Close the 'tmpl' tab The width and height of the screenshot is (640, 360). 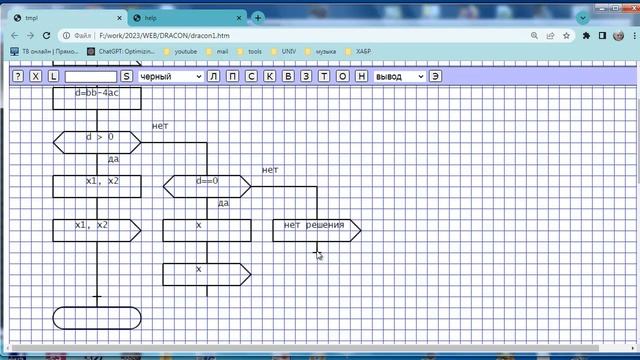coord(119,18)
